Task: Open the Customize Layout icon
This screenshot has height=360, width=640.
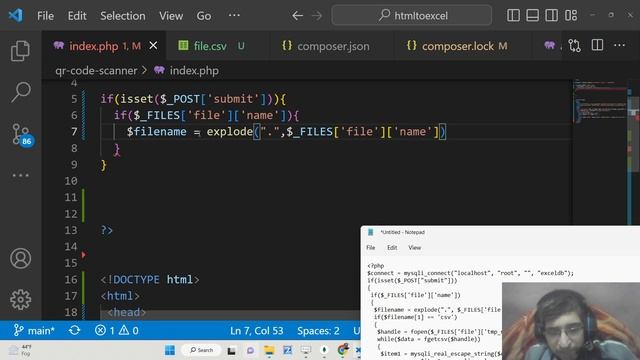Action: tap(571, 16)
